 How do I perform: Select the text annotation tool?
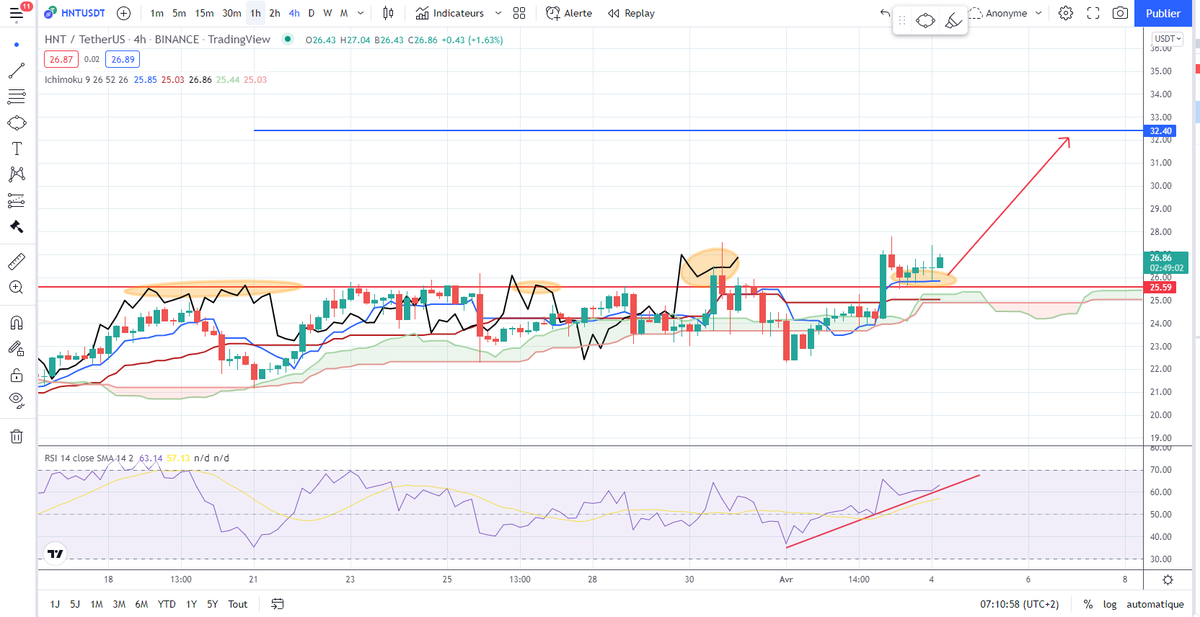[x=16, y=148]
